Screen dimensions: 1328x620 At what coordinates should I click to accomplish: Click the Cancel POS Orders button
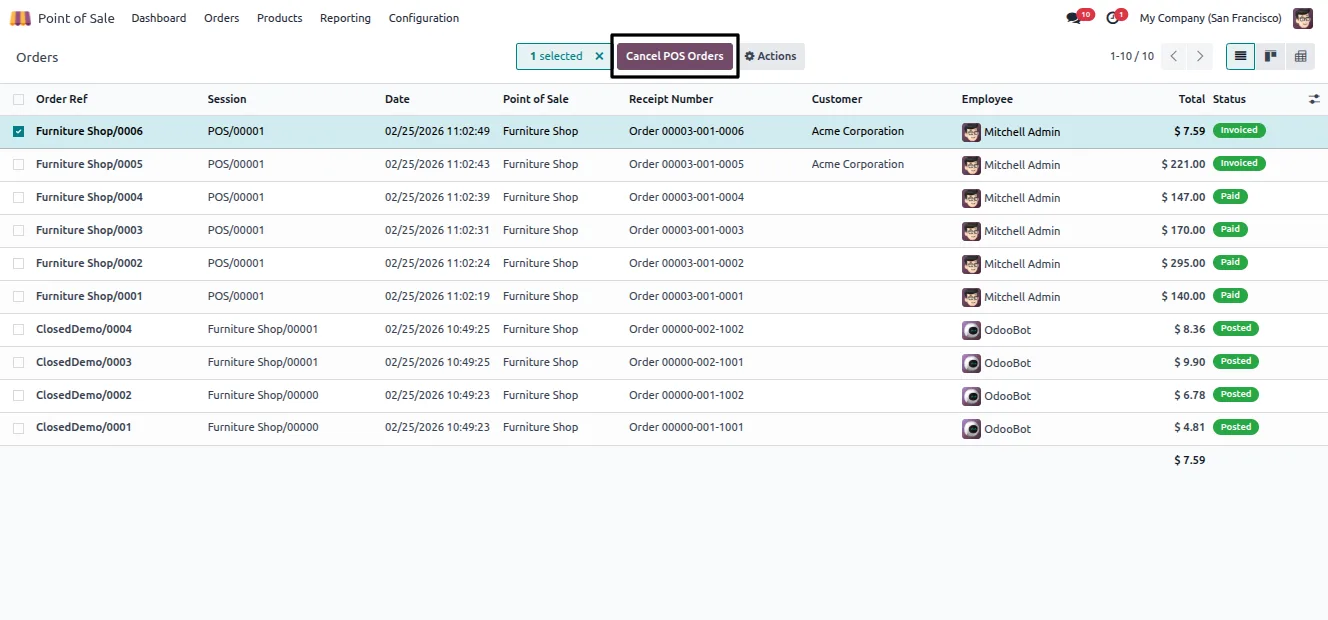tap(675, 56)
